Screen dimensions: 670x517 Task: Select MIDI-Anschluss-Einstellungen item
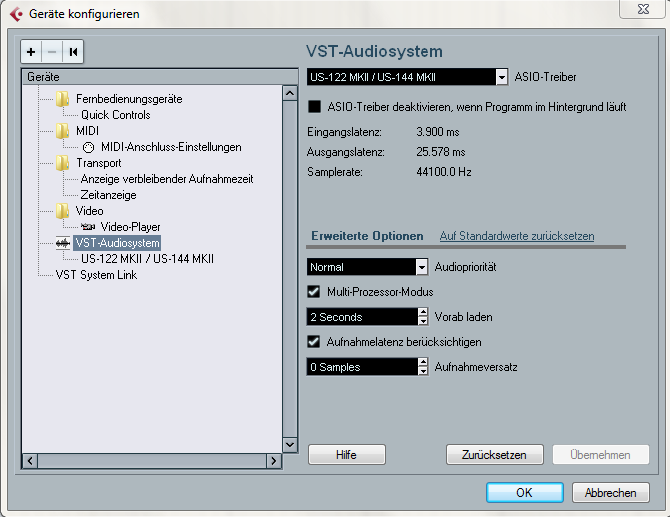click(171, 147)
